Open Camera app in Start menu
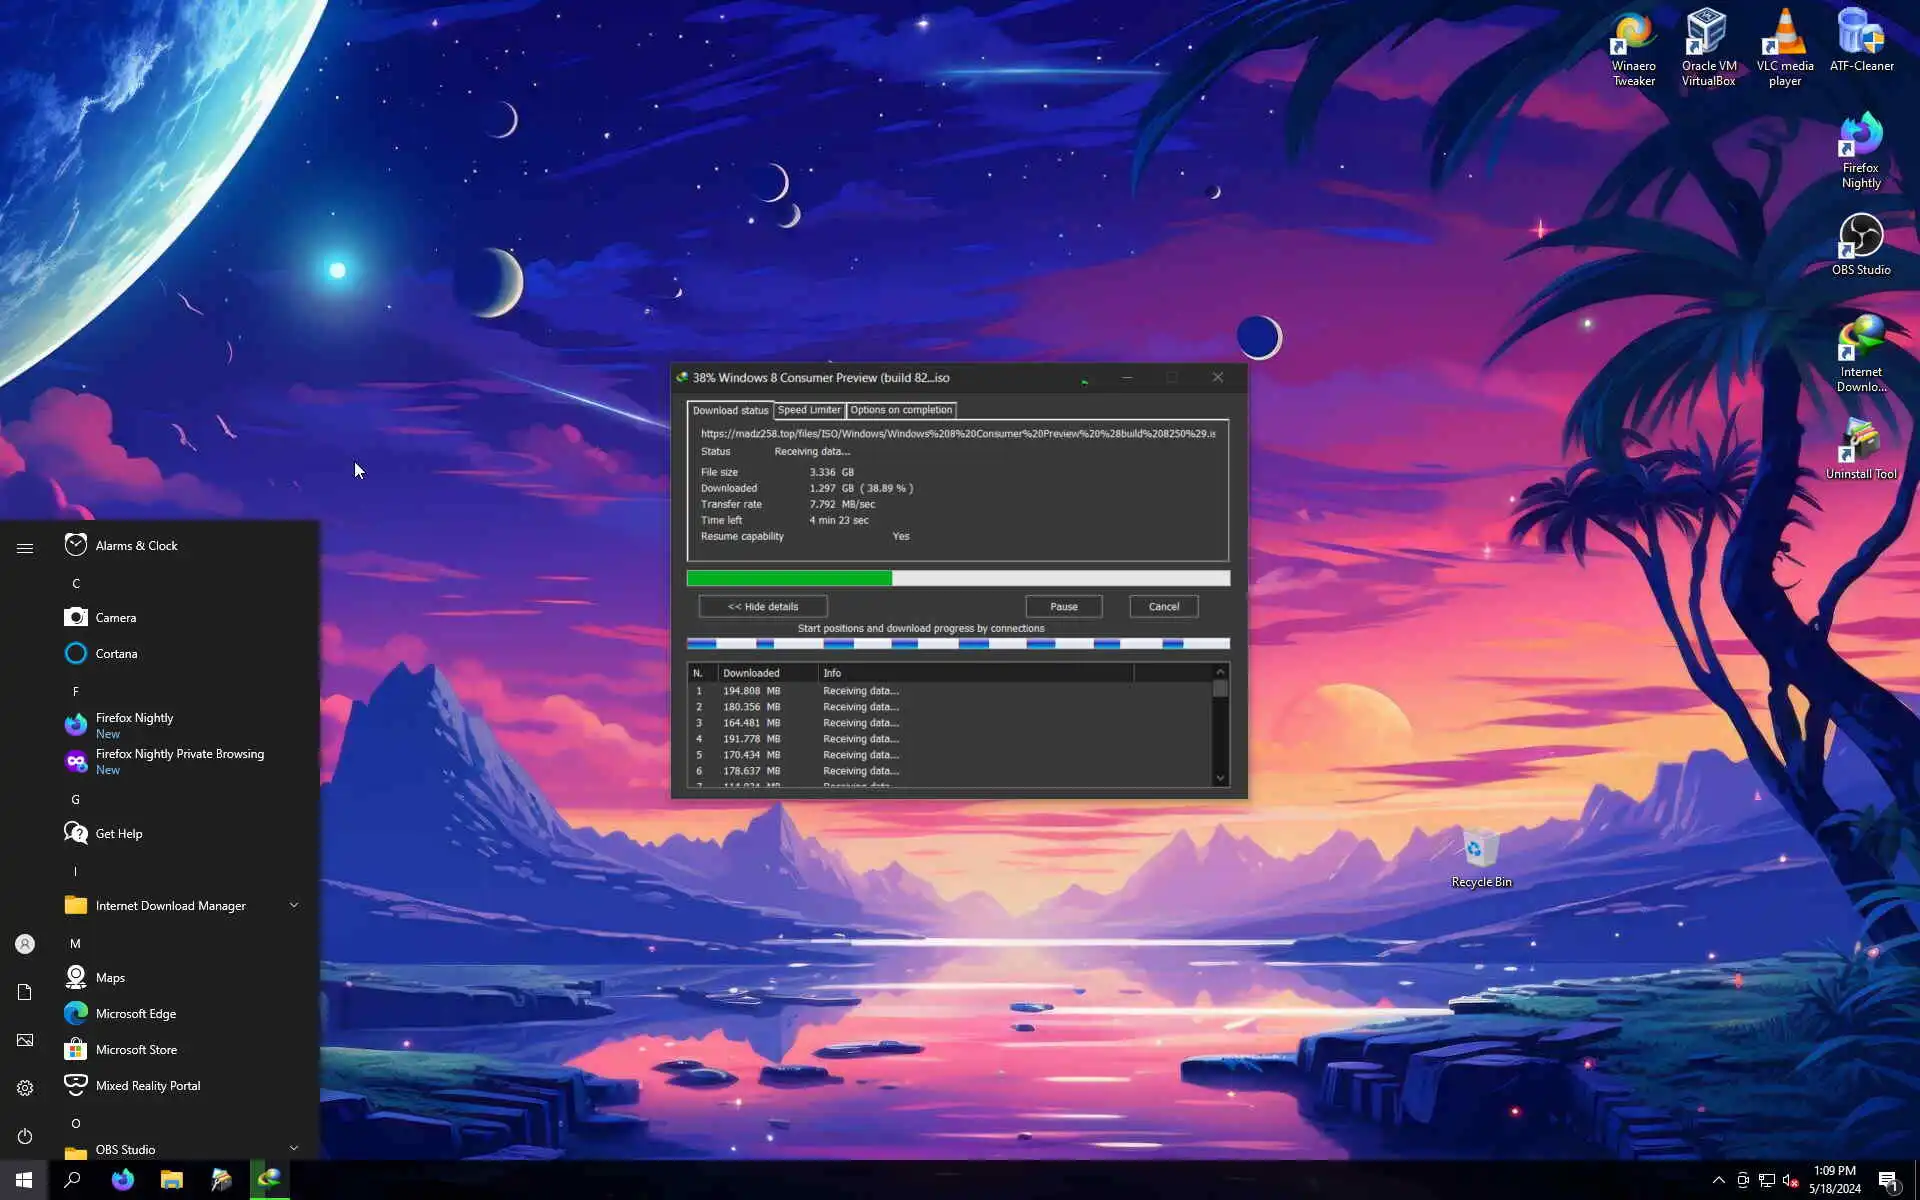1920x1200 pixels. [116, 618]
